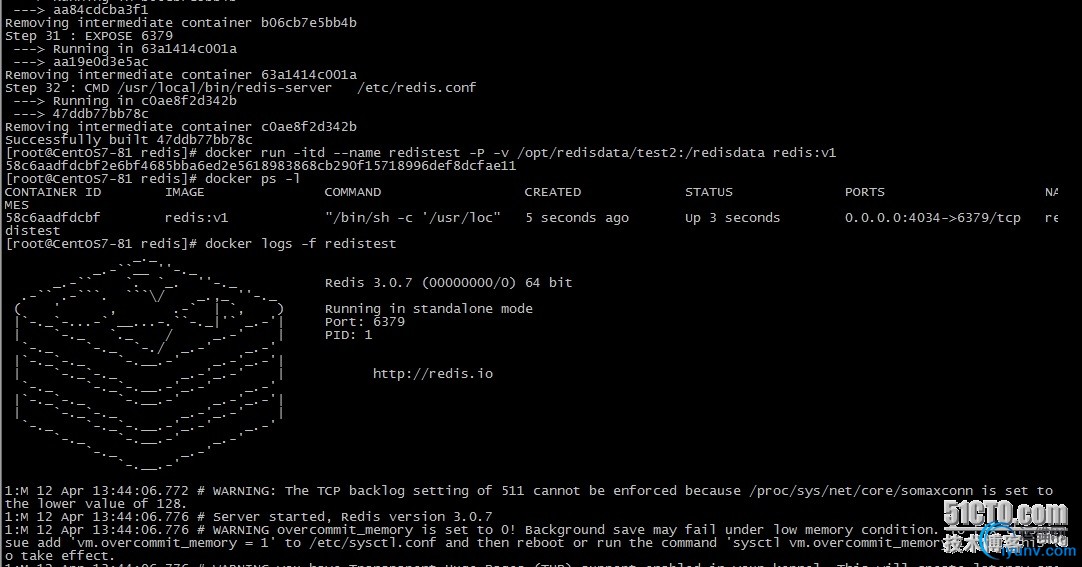Click the 'Successfully built 47ddb77bb78c' line
This screenshot has height=567, width=1082.
(129, 140)
